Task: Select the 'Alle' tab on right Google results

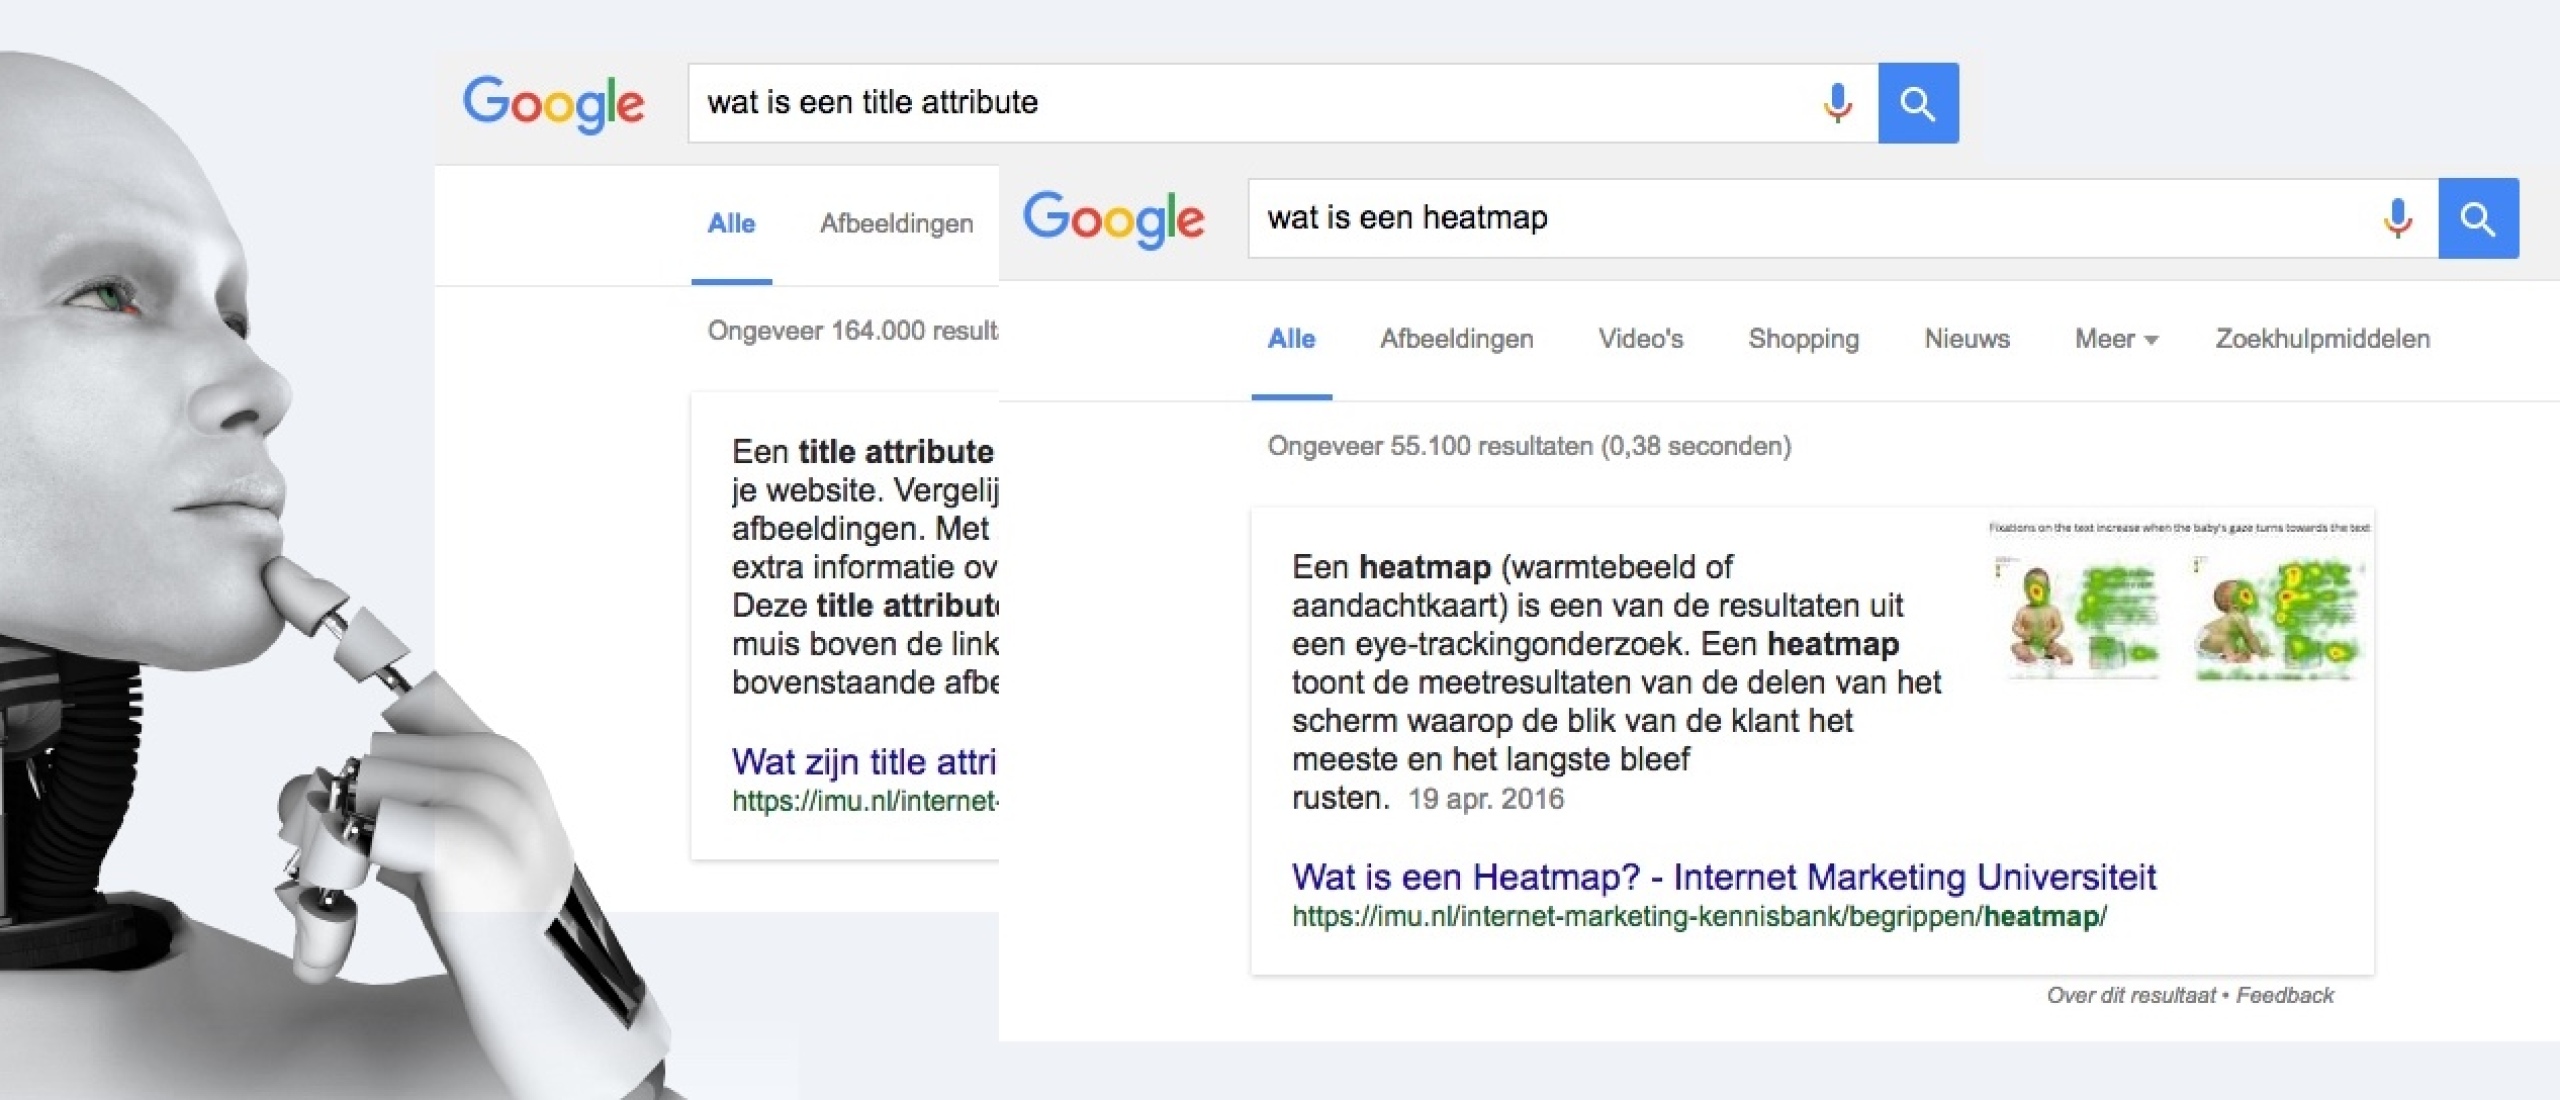Action: (x=1290, y=338)
